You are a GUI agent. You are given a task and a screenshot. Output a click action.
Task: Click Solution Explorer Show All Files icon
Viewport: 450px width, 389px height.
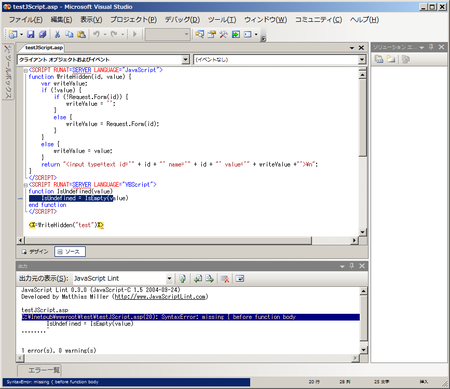391,59
